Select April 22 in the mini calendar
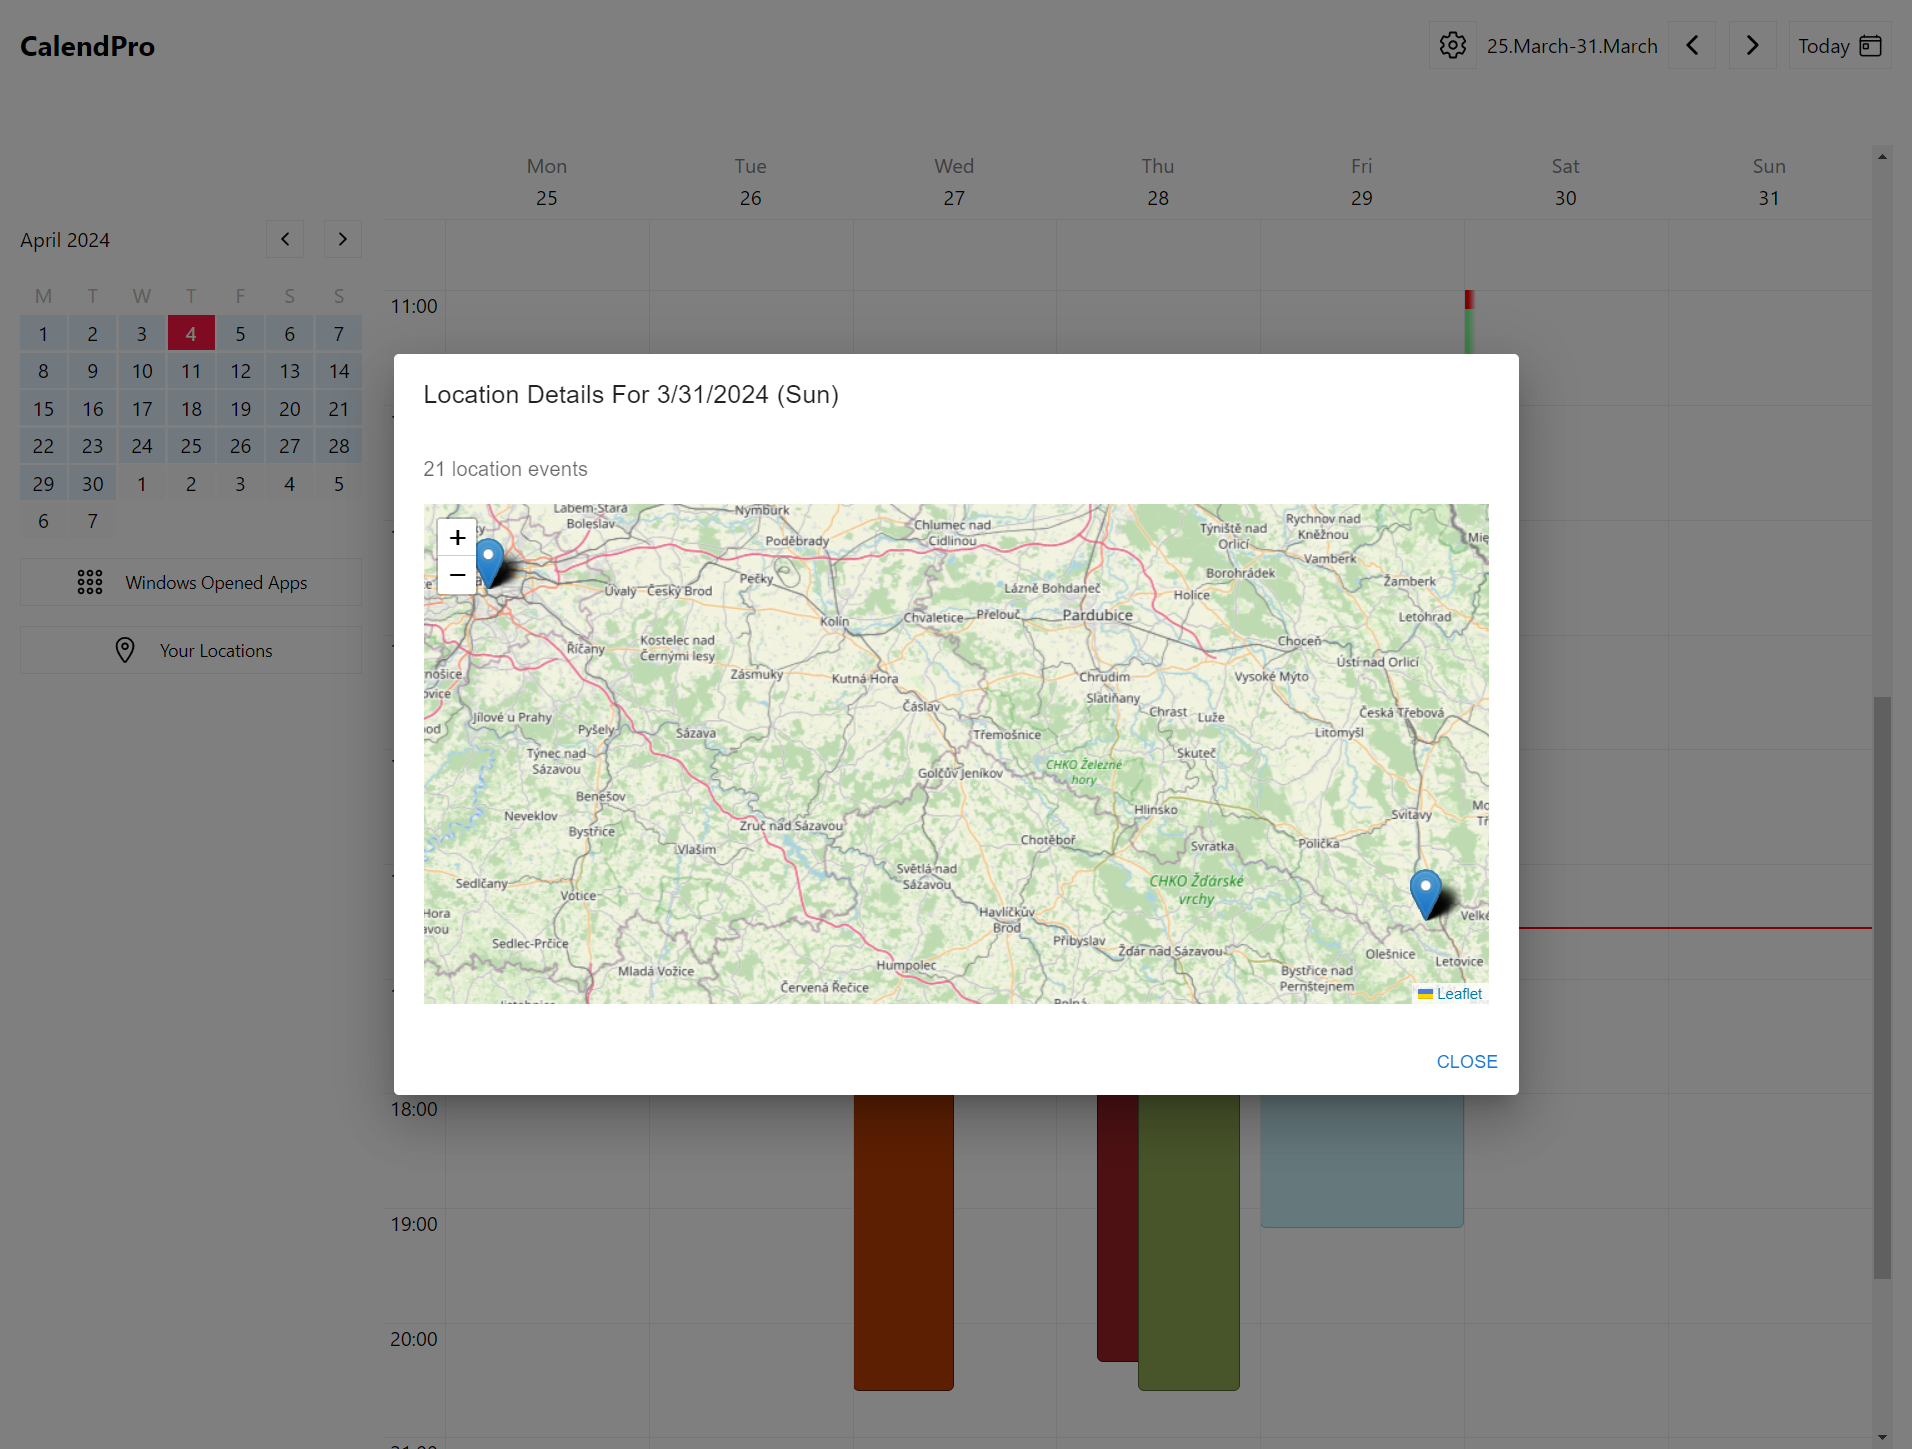1912x1449 pixels. [43, 446]
